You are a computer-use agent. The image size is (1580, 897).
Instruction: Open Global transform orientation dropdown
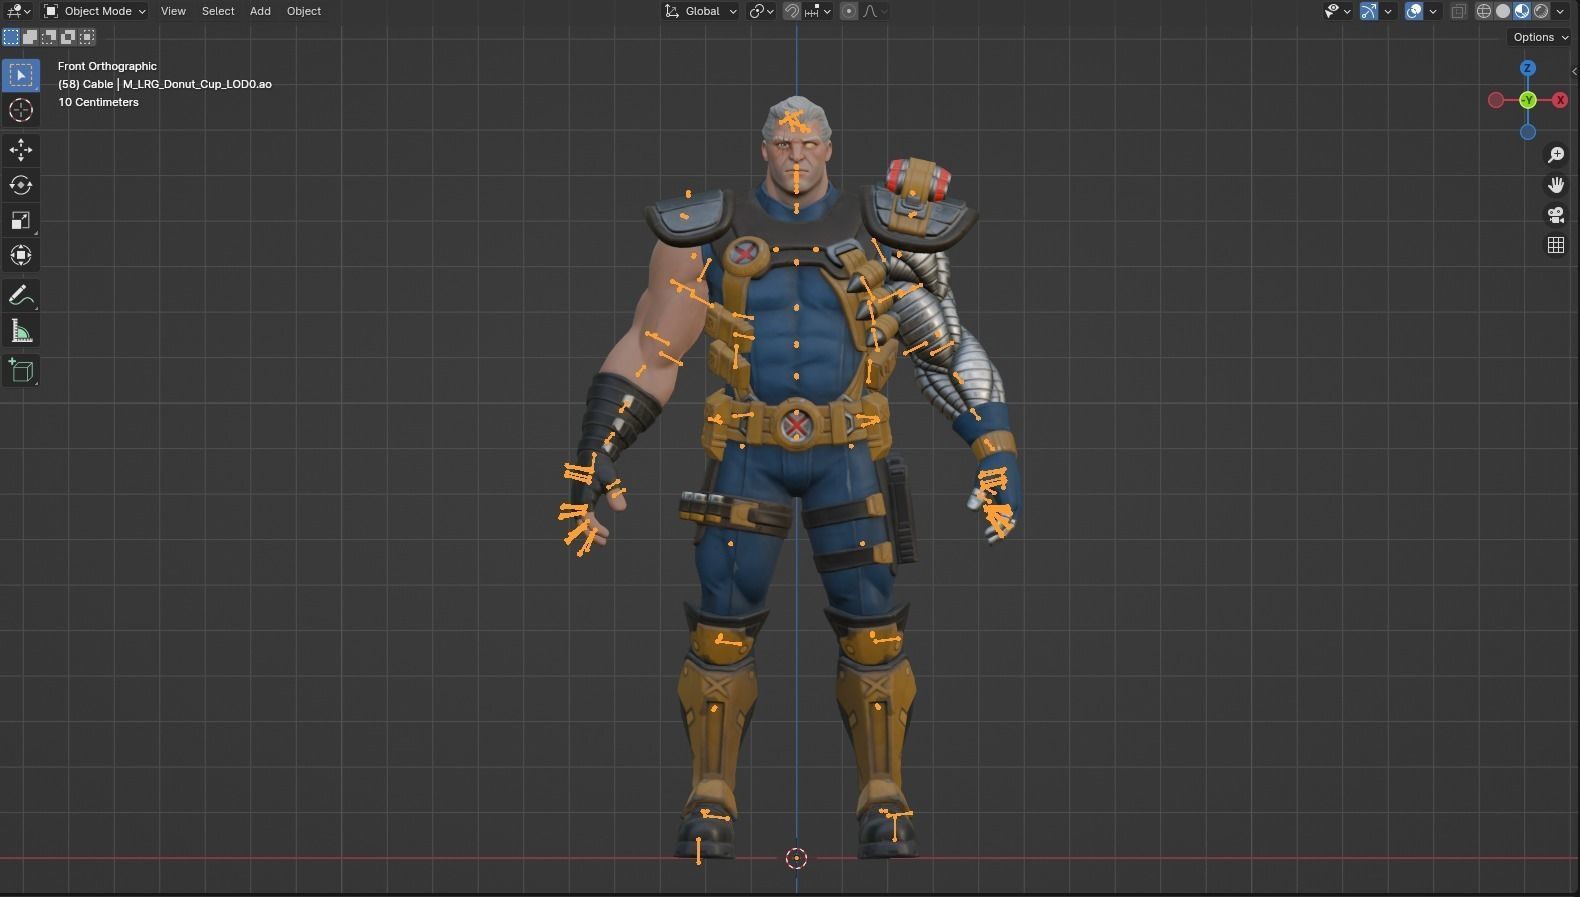click(x=701, y=11)
